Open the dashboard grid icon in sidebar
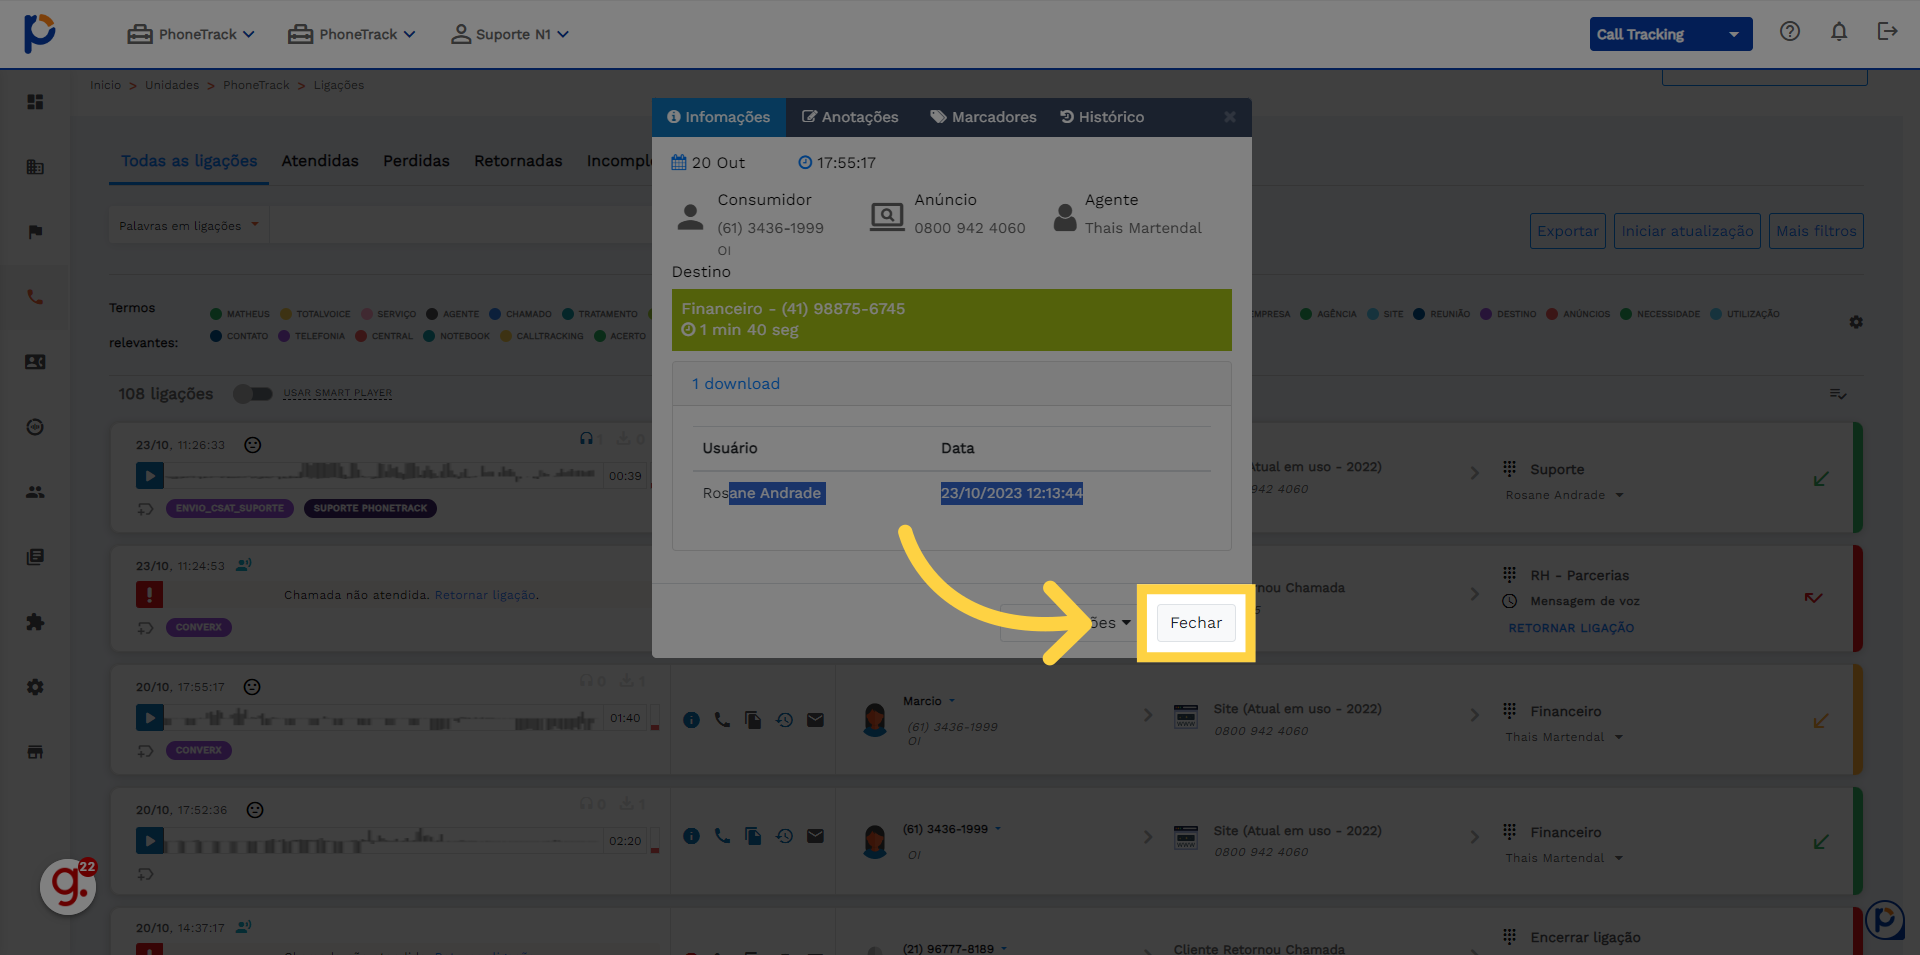 coord(35,102)
